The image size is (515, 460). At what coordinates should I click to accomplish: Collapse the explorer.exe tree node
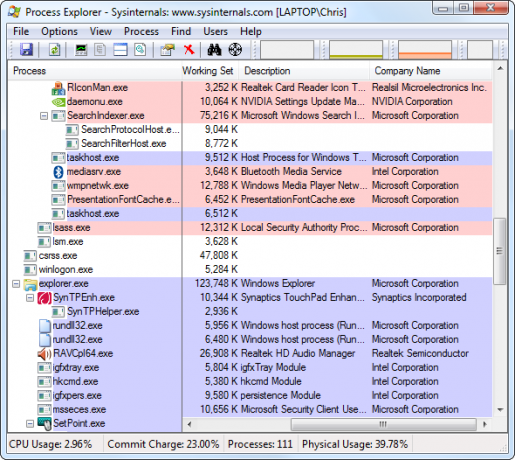pos(16,284)
